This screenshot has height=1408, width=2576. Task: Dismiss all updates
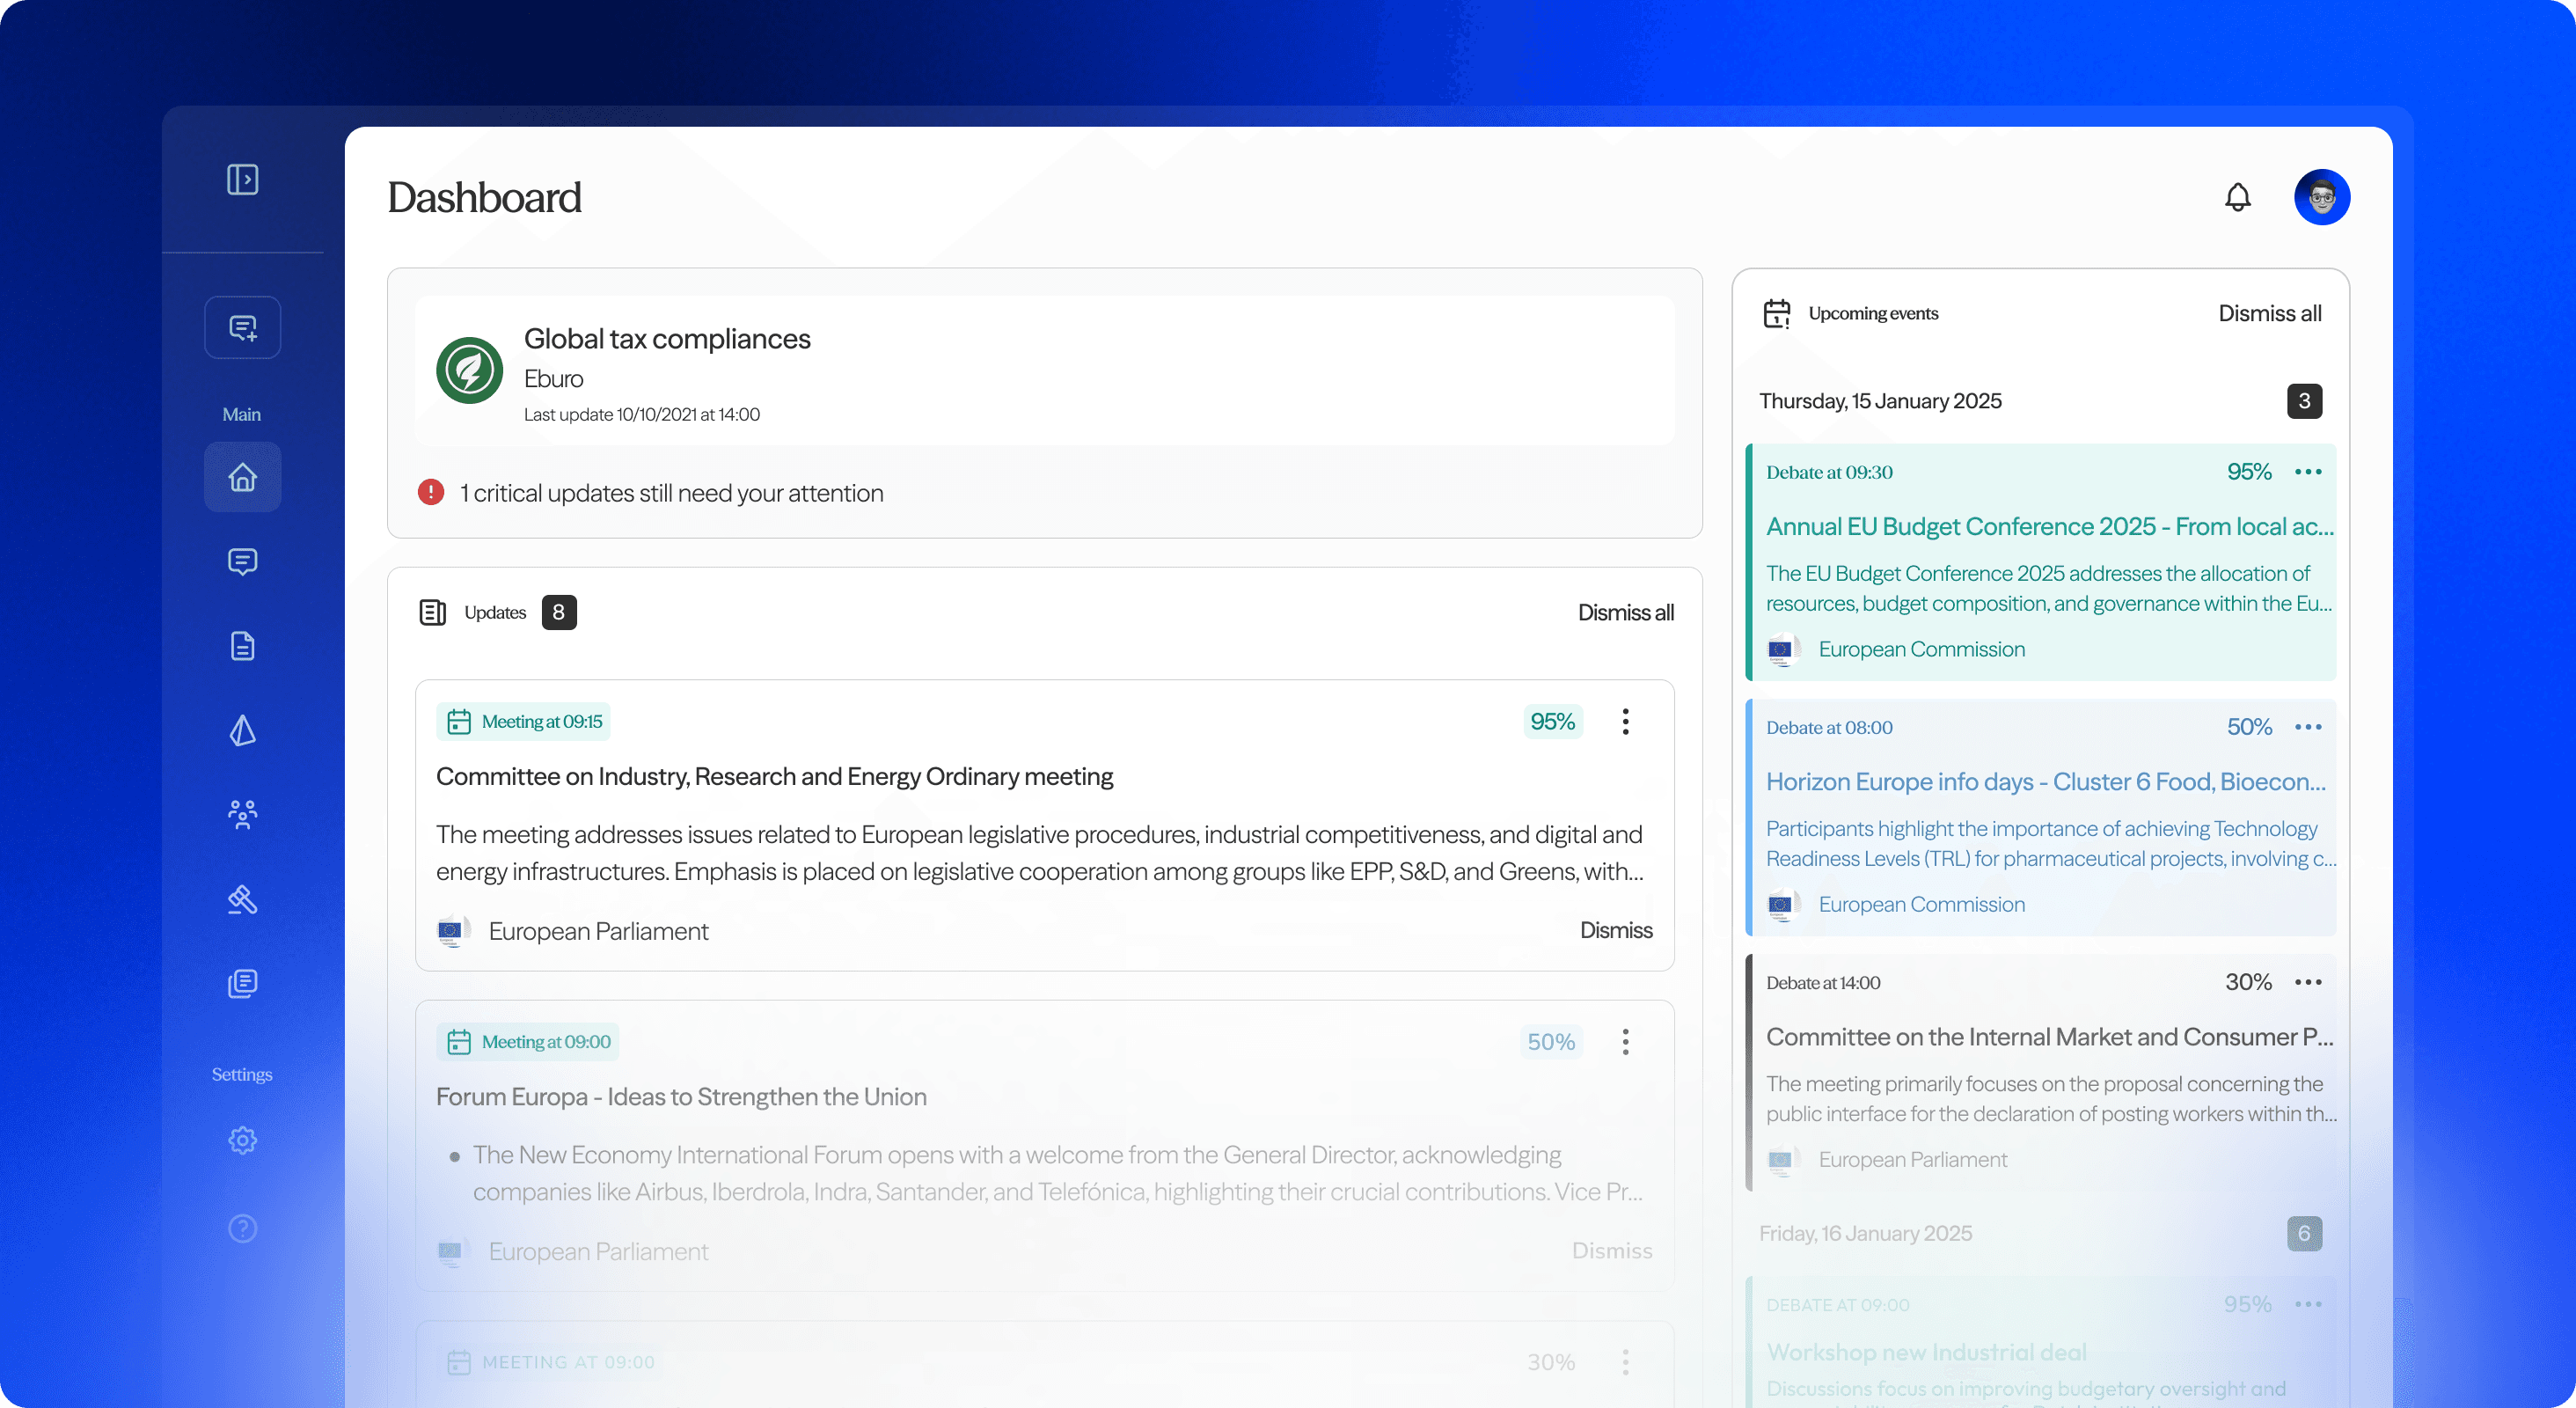tap(1626, 612)
